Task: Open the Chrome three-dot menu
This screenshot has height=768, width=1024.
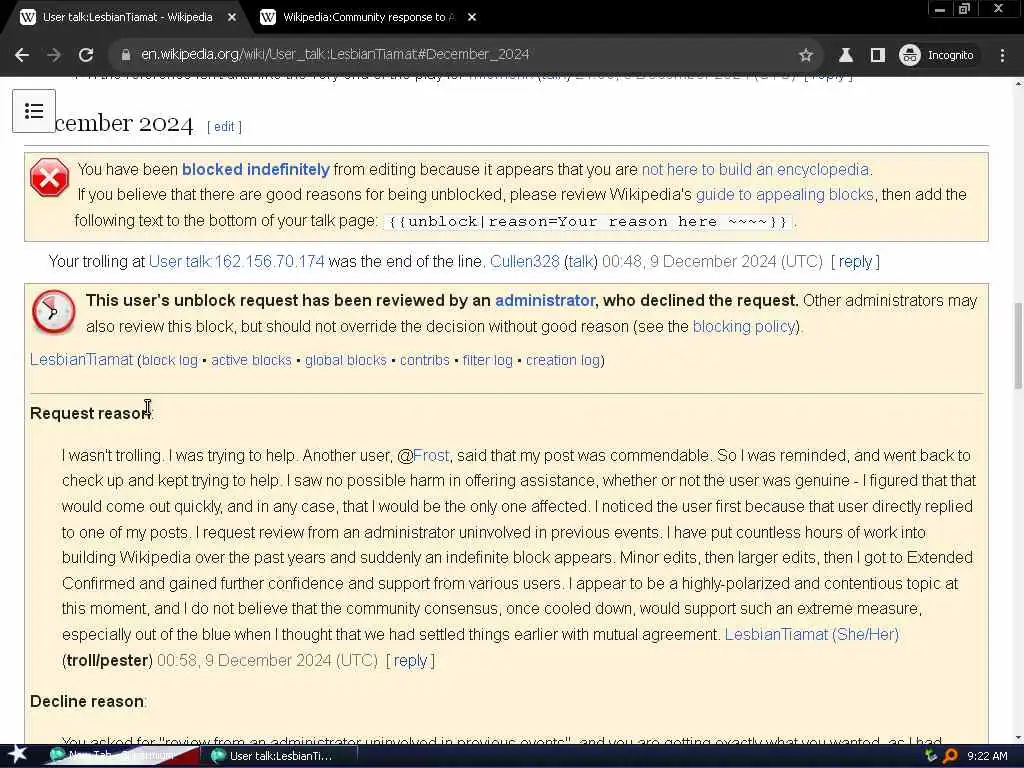Action: (x=1002, y=55)
